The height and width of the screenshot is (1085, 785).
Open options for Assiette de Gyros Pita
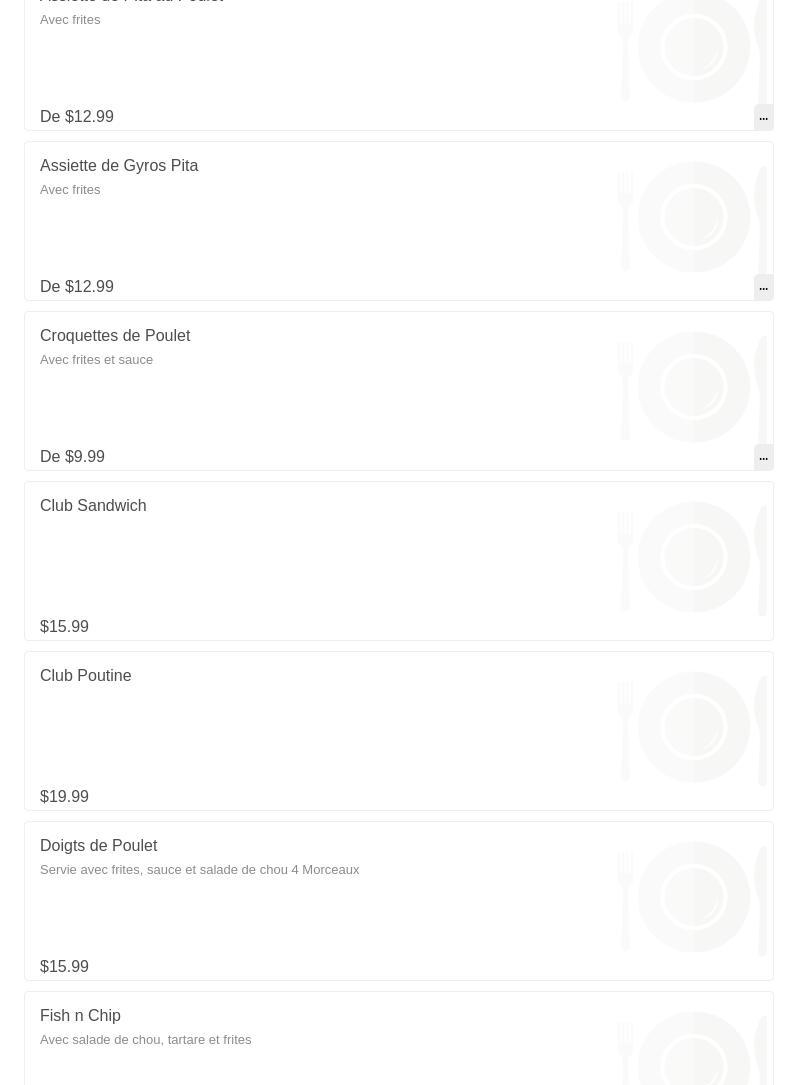click(763, 287)
